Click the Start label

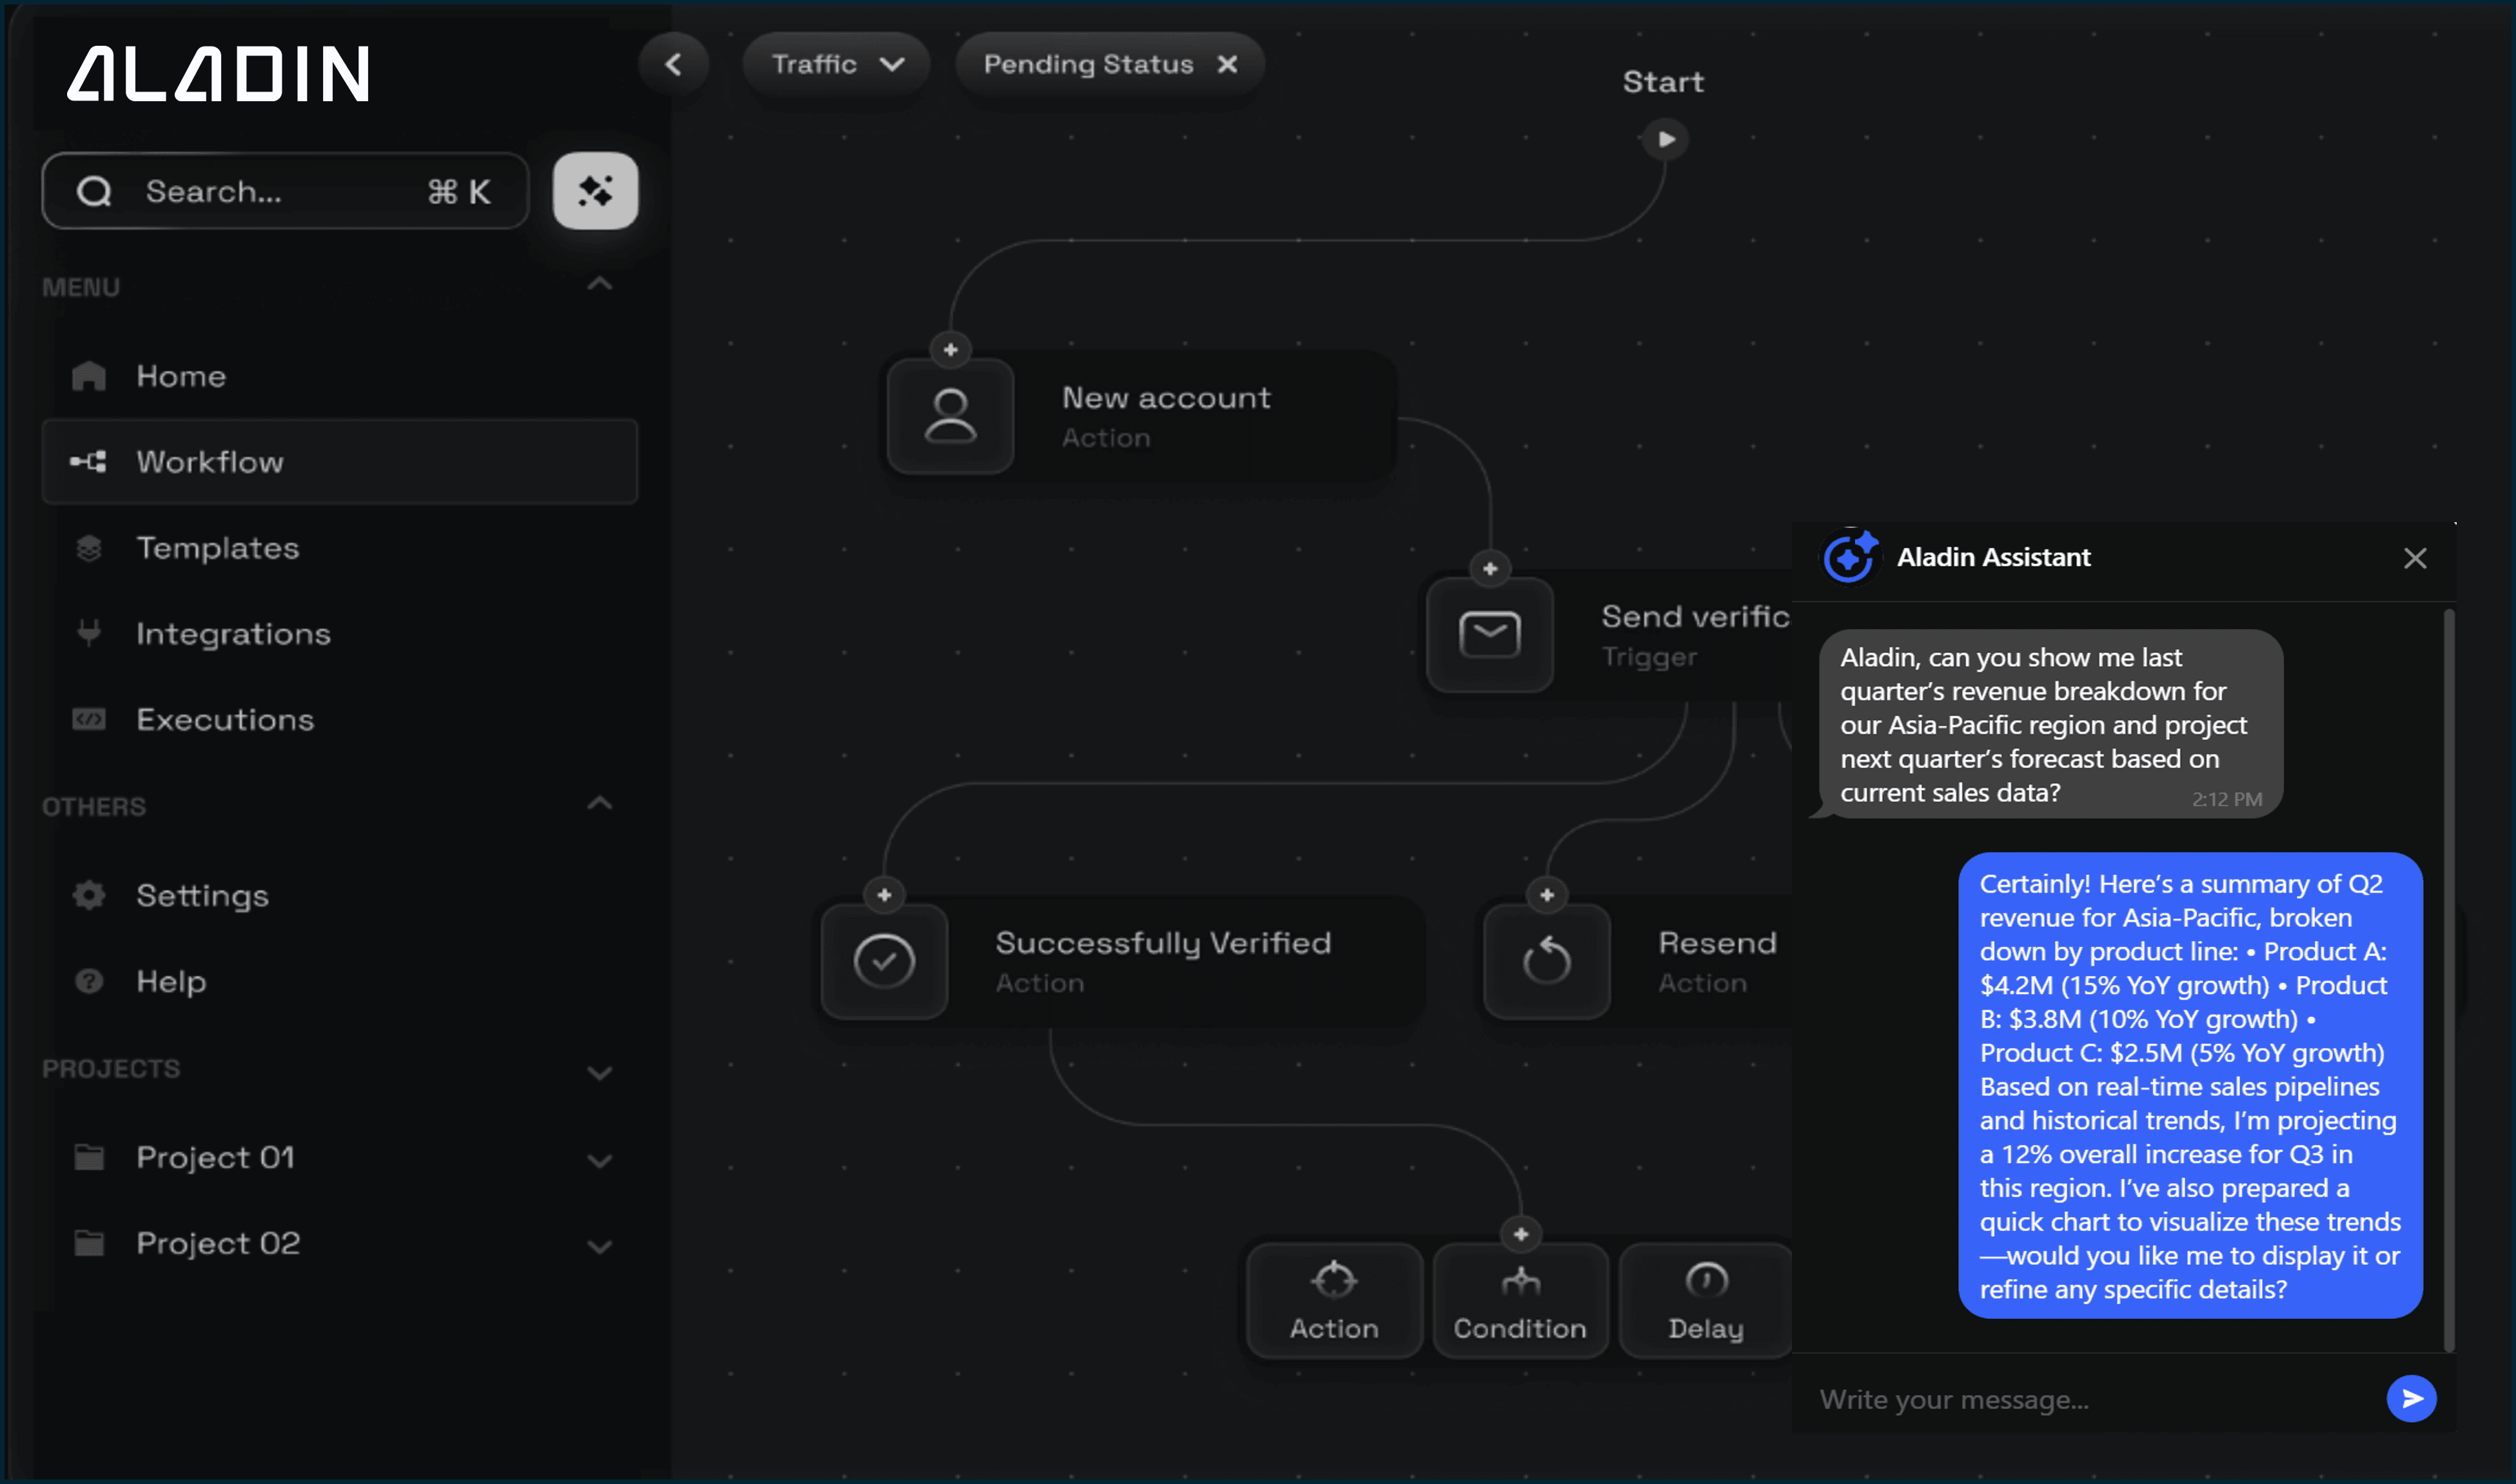point(1663,82)
